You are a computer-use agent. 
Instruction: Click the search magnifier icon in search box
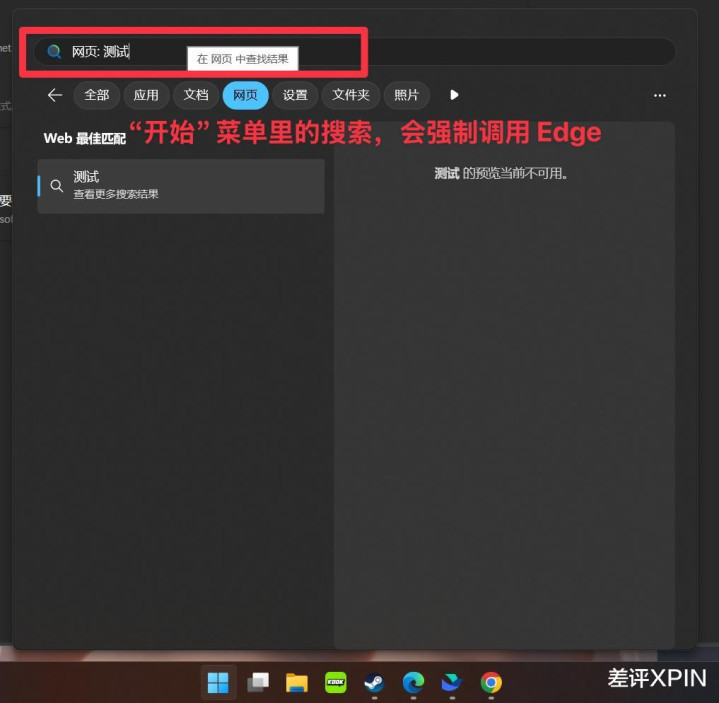pos(54,51)
